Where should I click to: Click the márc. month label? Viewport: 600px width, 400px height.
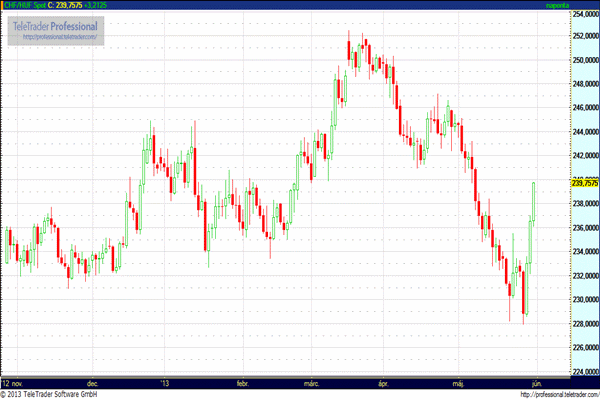311,382
